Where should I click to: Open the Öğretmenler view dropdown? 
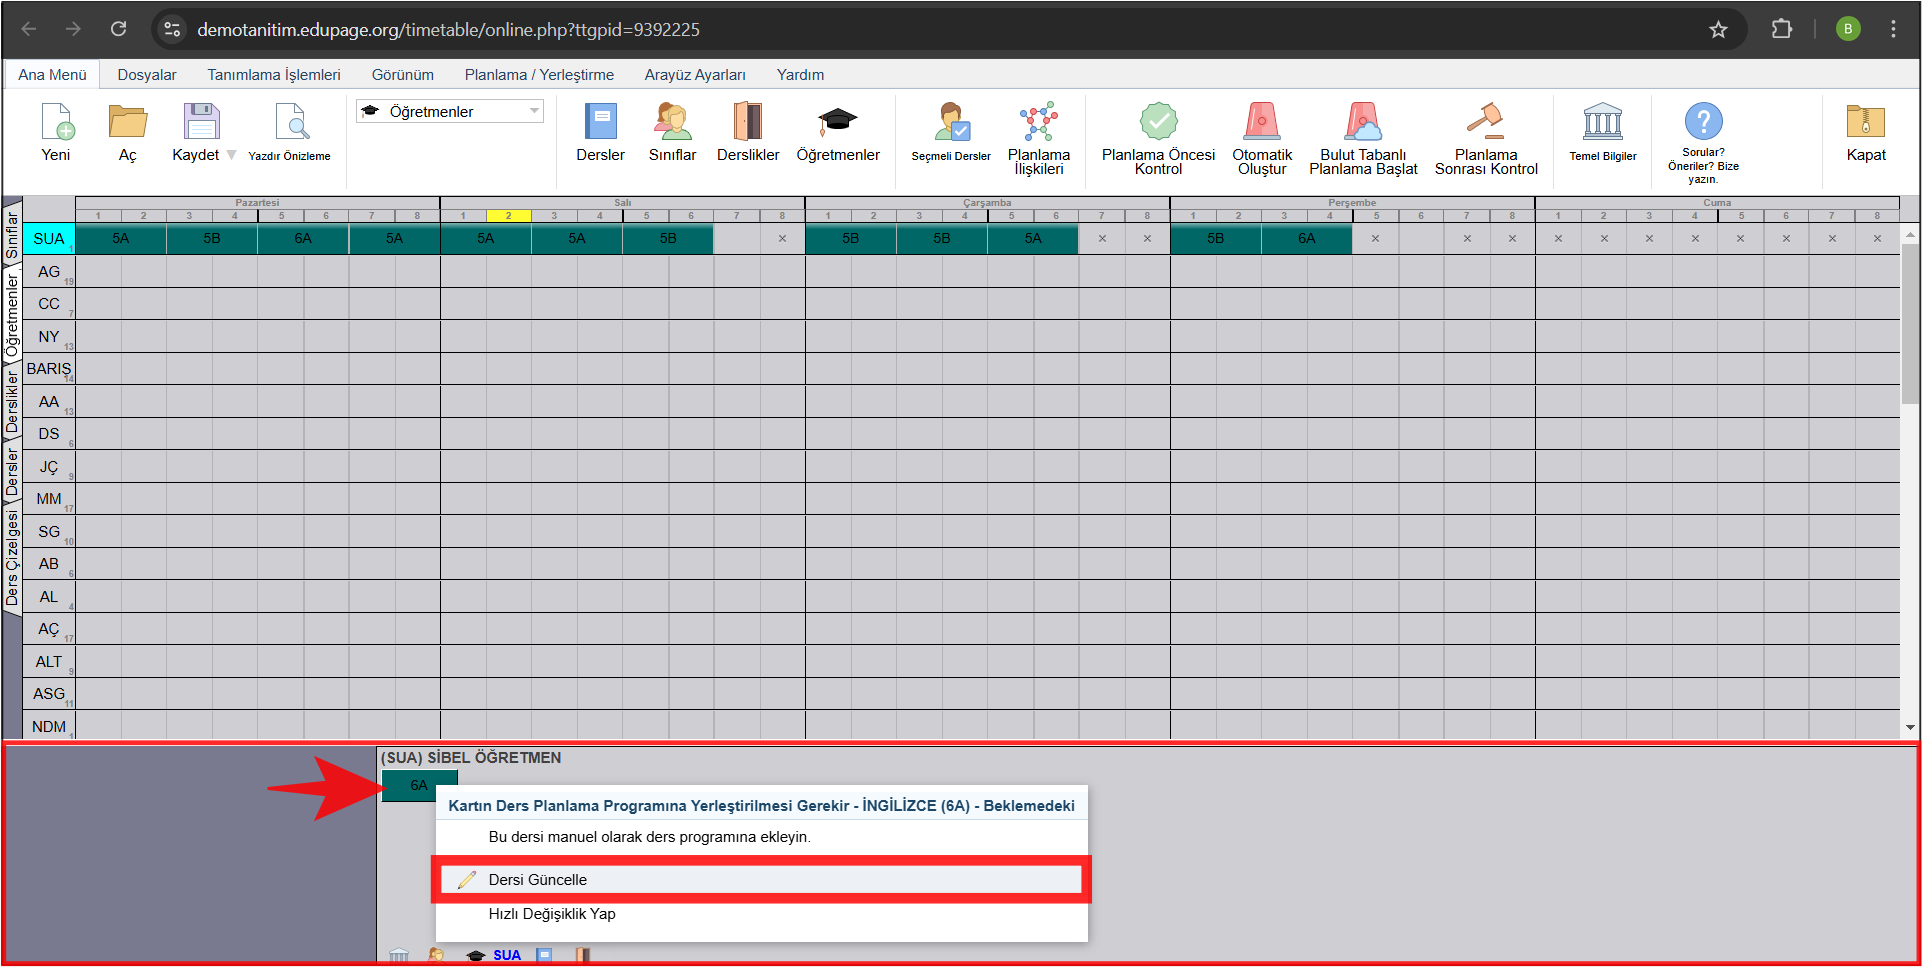(x=450, y=111)
